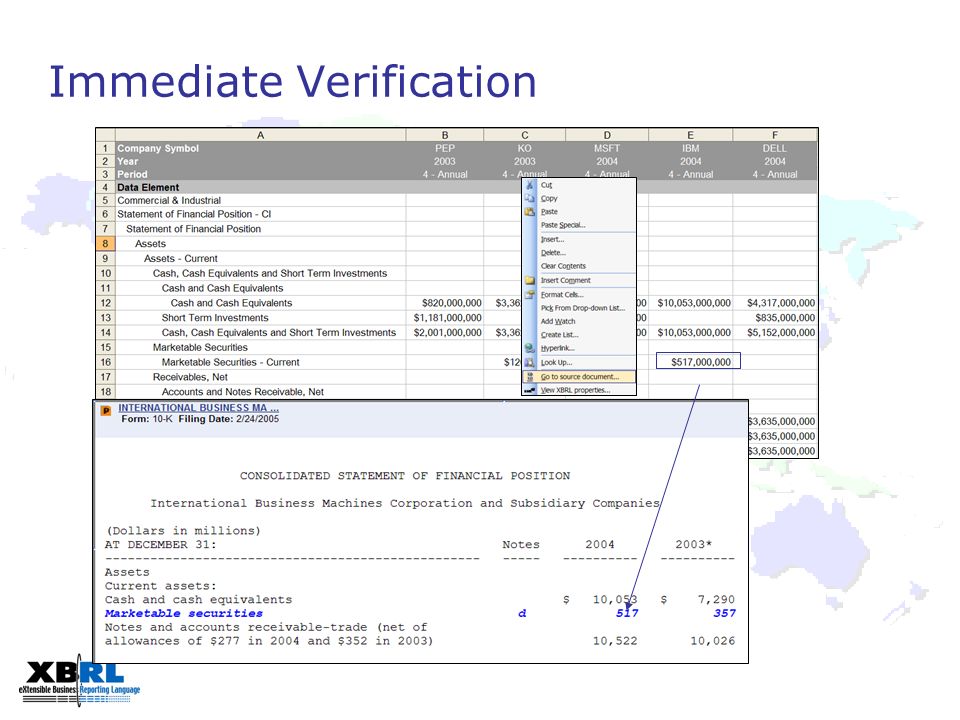Viewport: 960px width, 720px height.
Task: Click Receivables, Net cell
Action: point(260,377)
